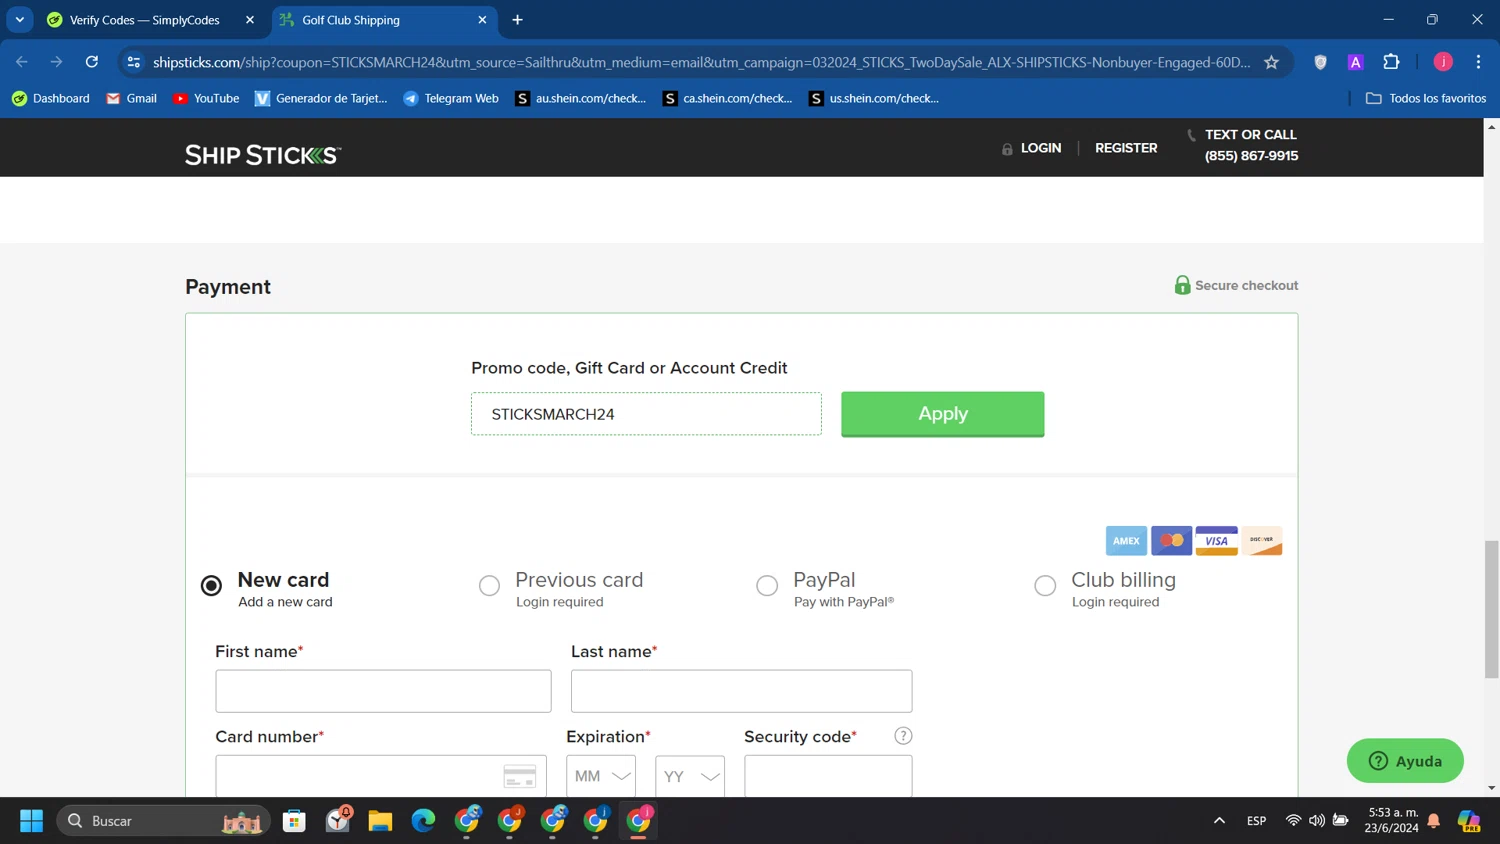The image size is (1500, 844).
Task: Click the First name field
Action: (383, 691)
